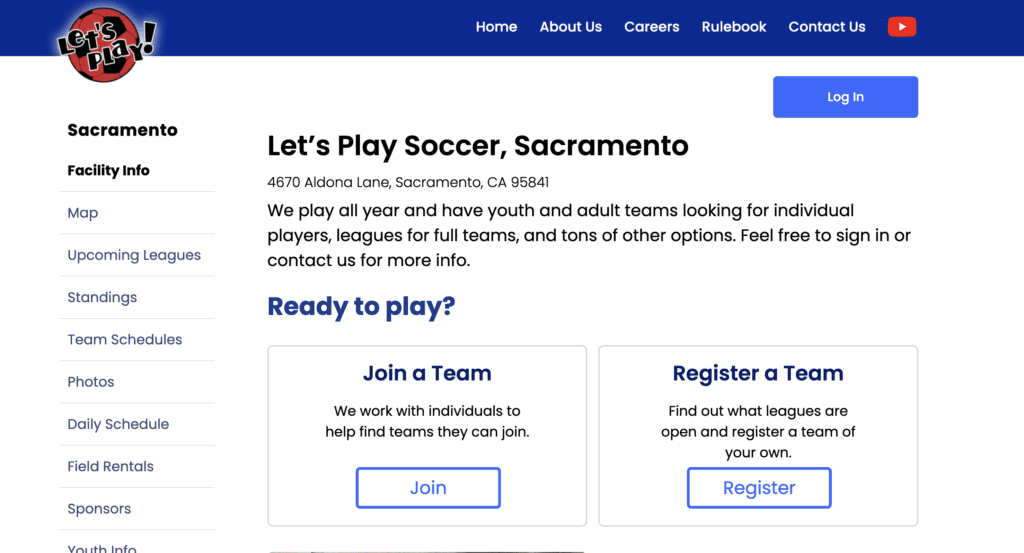Viewport: 1024px width, 553px height.
Task: Open Team Schedules link
Action: (125, 340)
